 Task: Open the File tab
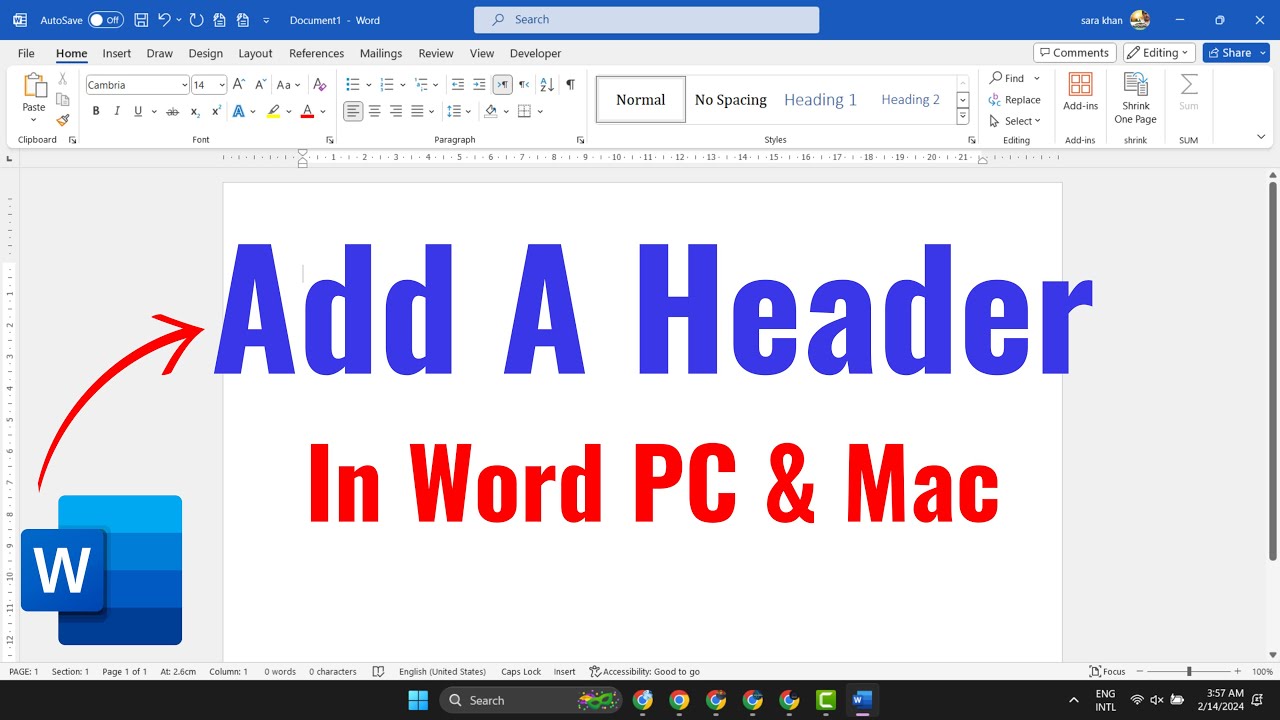pos(26,53)
